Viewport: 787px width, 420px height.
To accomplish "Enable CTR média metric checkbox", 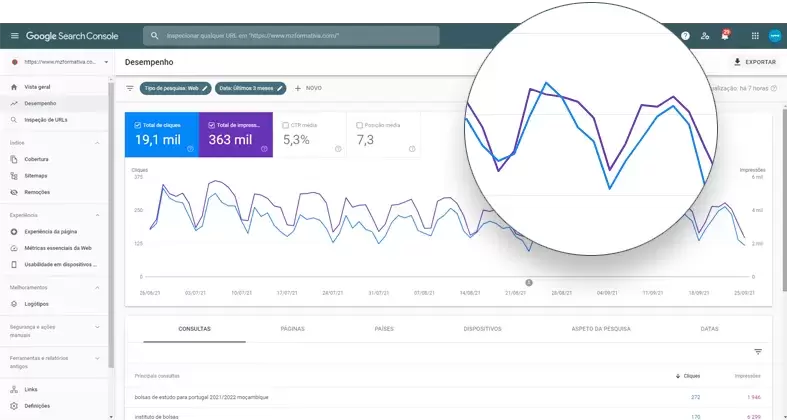I will pyautogui.click(x=286, y=125).
